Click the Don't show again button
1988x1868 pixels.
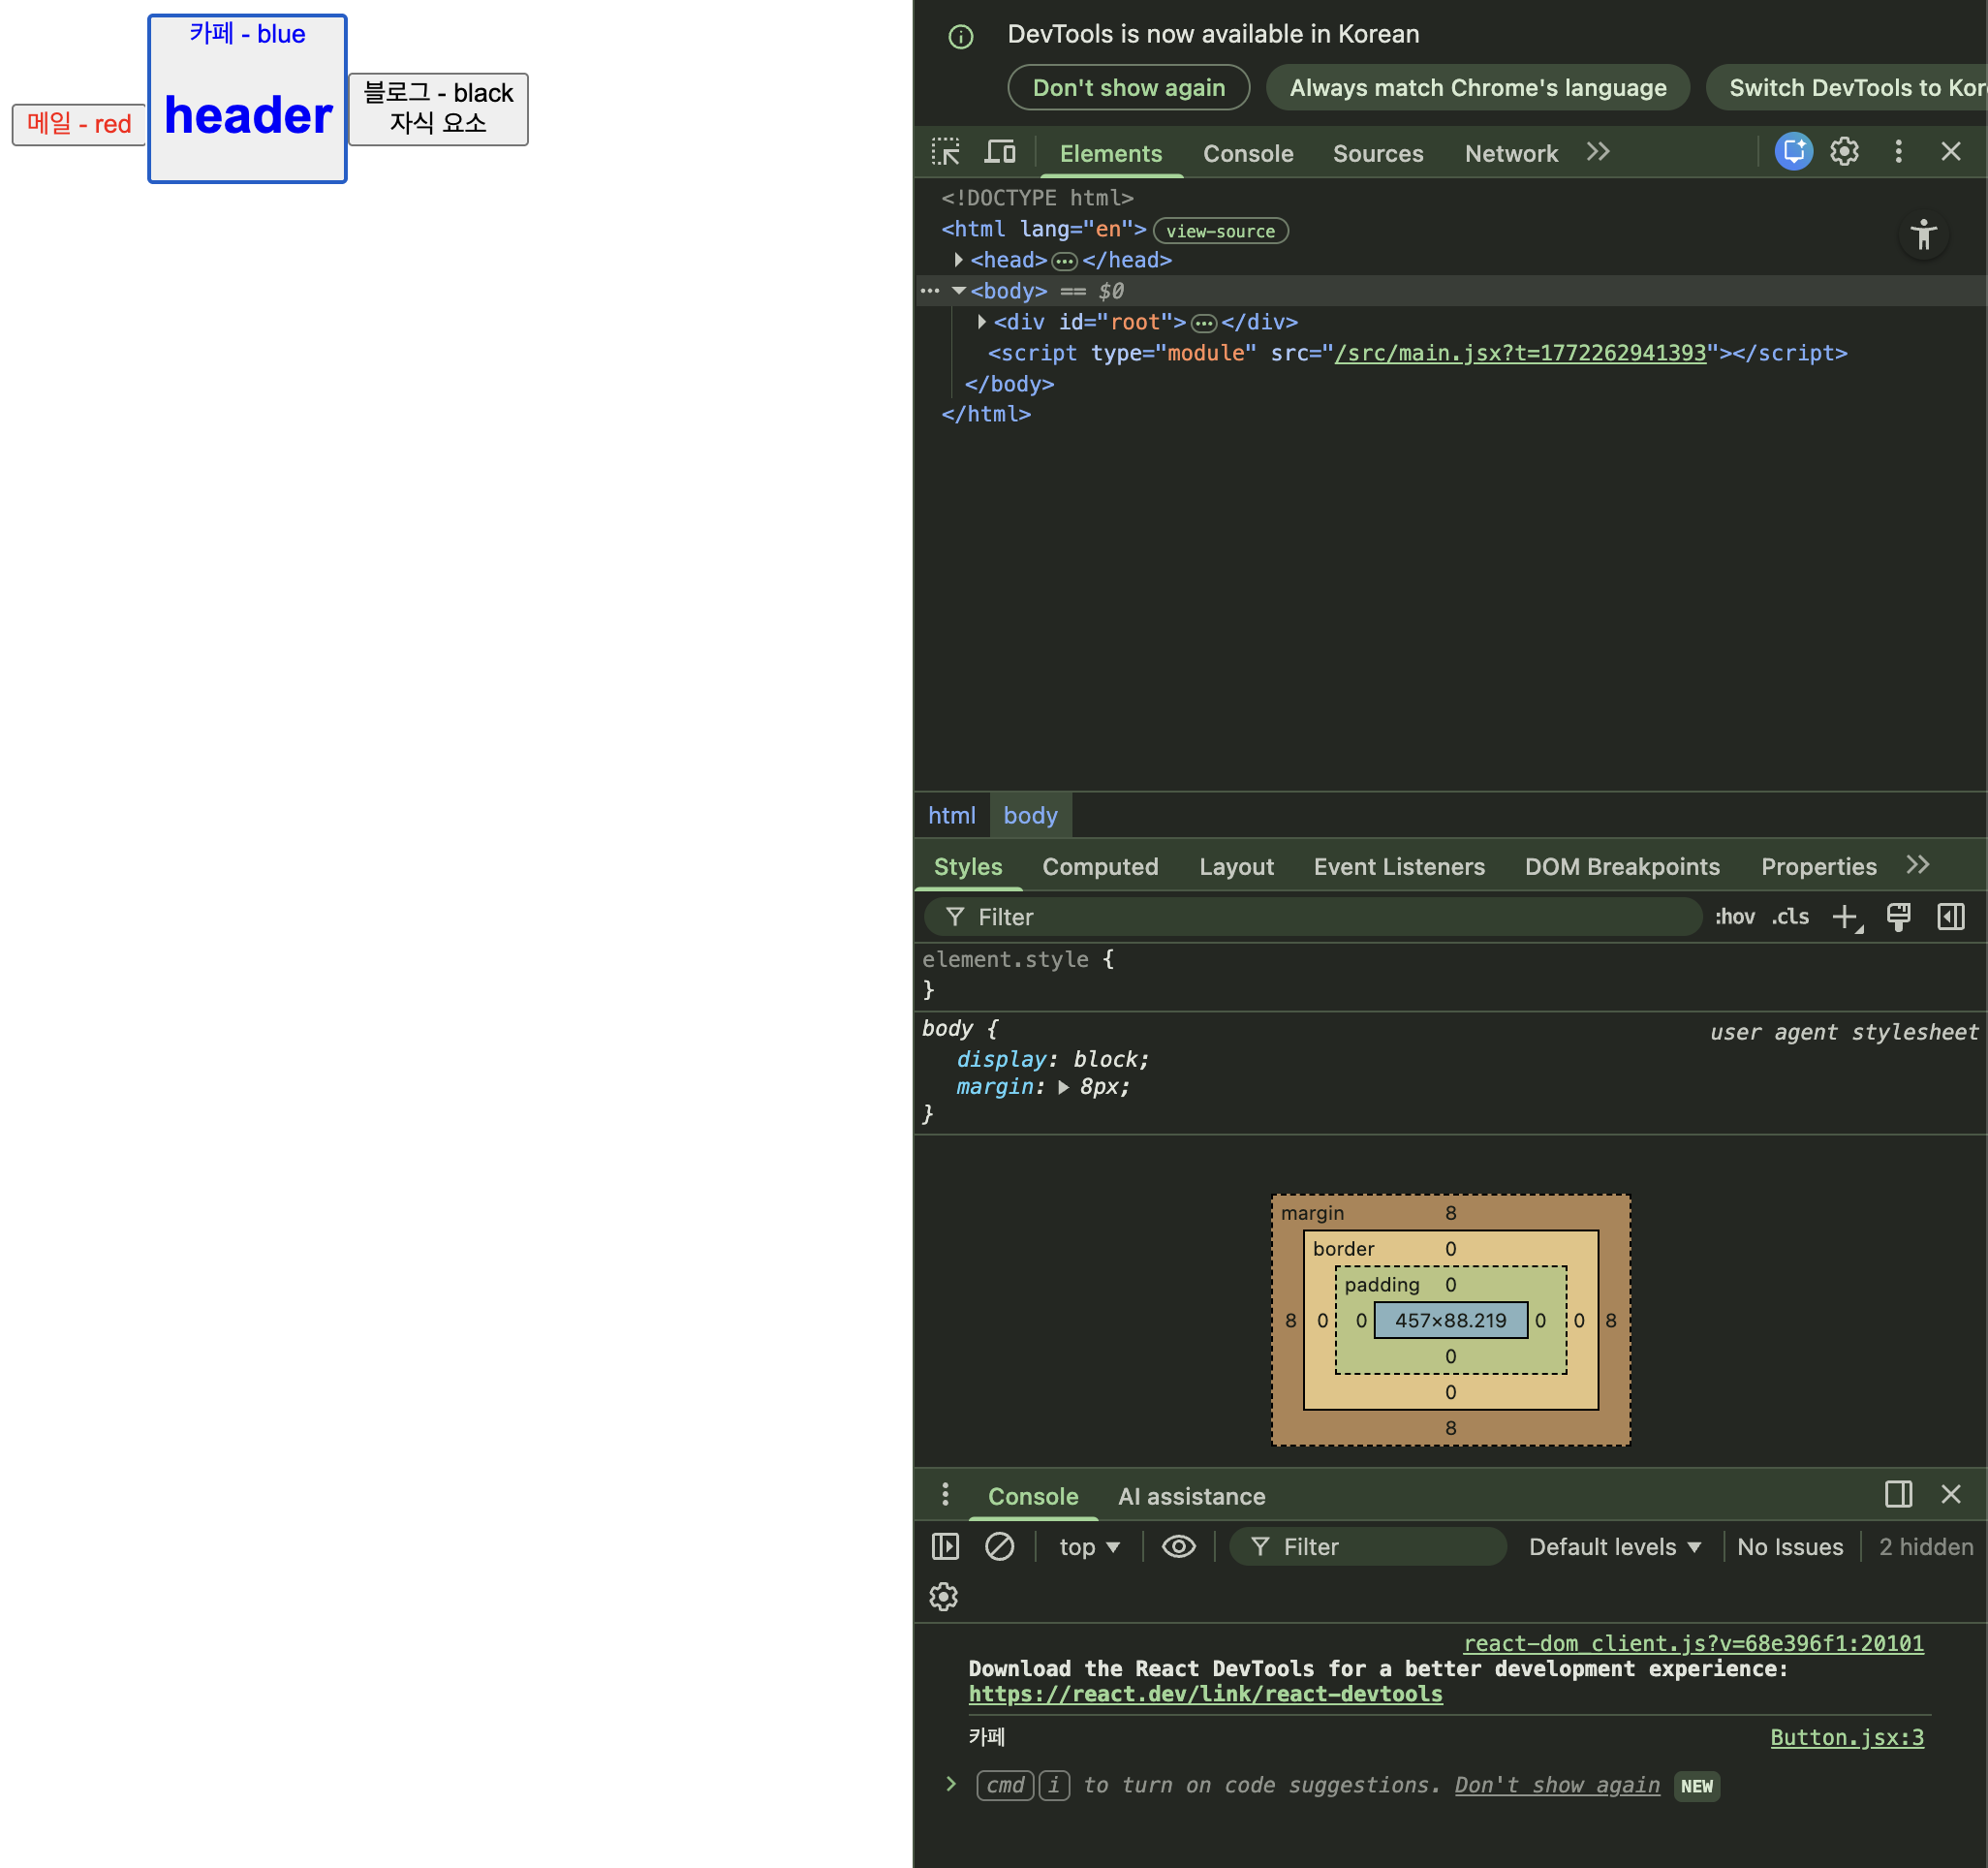(x=1128, y=88)
